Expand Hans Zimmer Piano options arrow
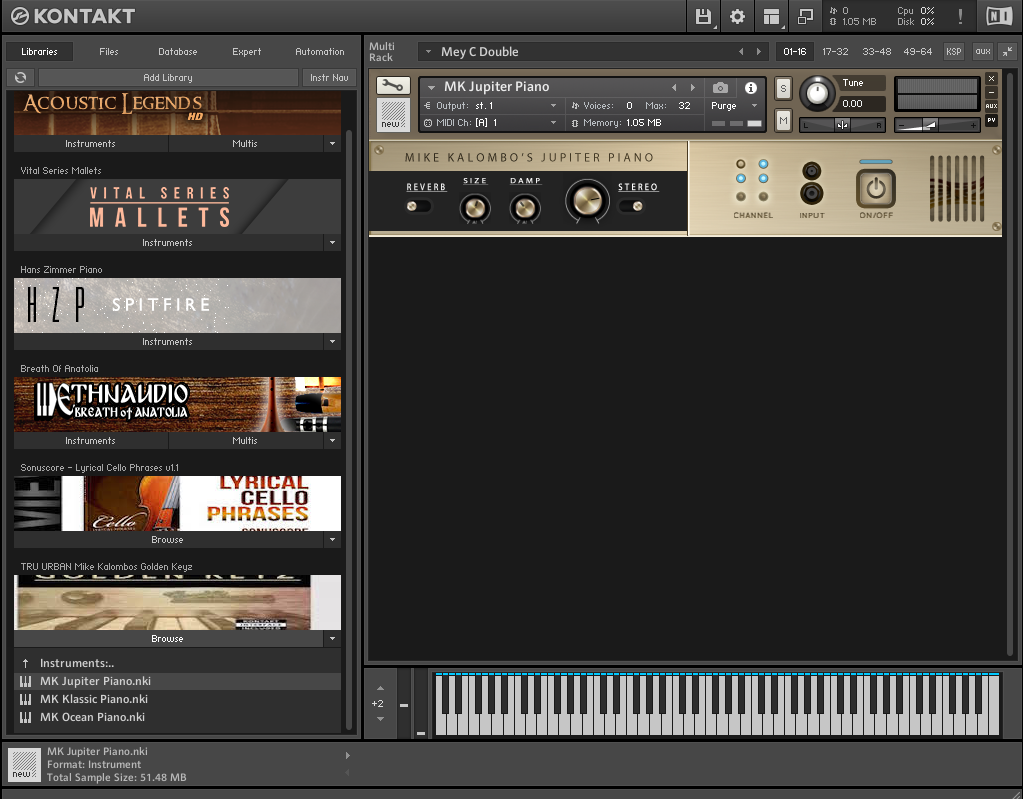The height and width of the screenshot is (799, 1023). 332,342
